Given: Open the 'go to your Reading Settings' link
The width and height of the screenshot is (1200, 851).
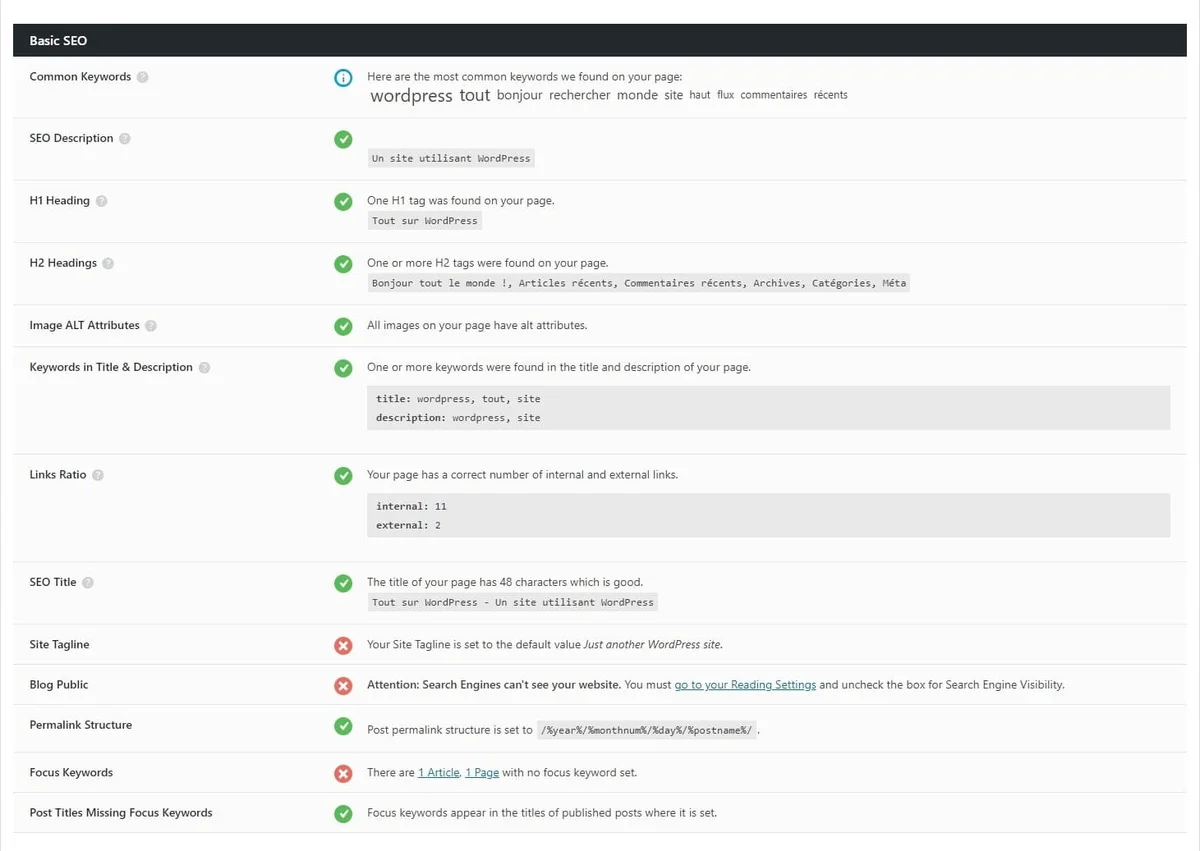Looking at the screenshot, I should click(745, 685).
